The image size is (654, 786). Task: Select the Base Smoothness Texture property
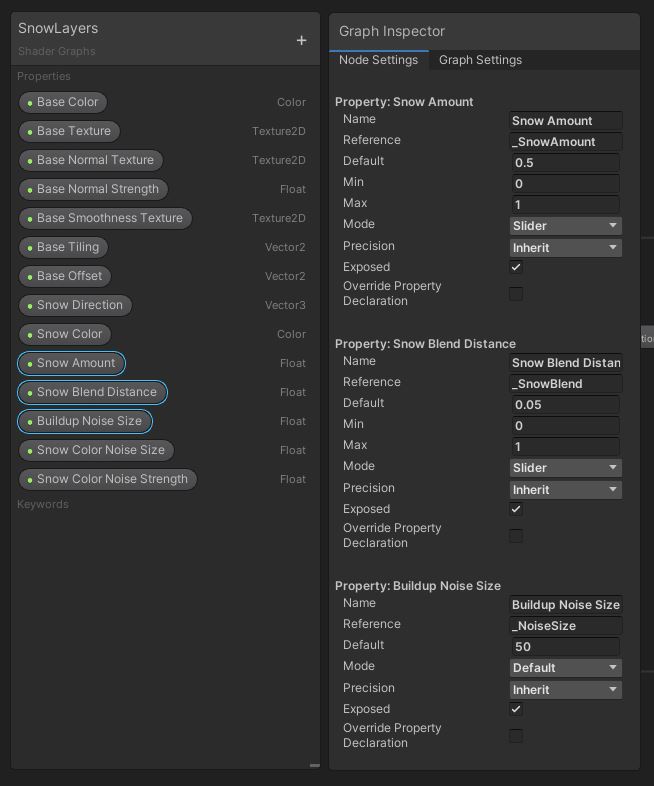pos(104,218)
